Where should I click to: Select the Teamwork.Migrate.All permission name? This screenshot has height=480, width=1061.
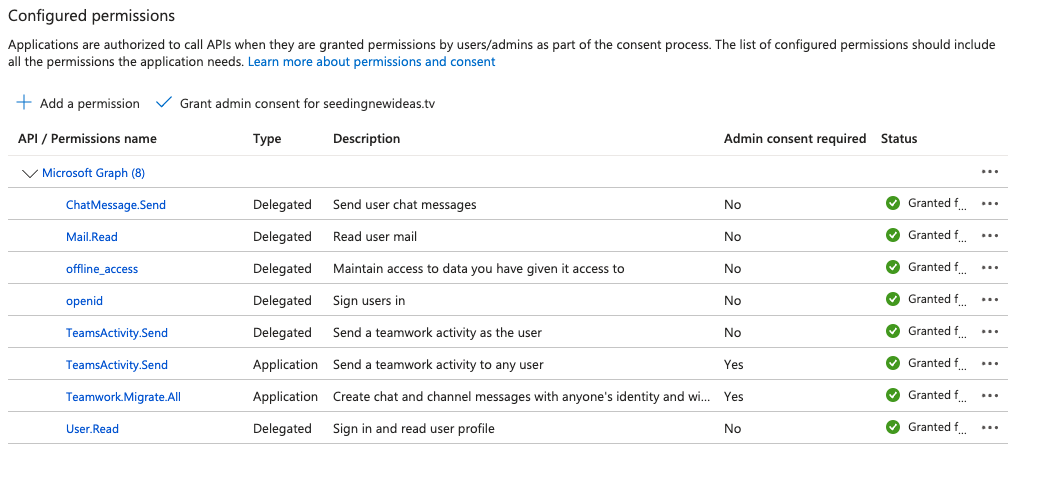[123, 397]
